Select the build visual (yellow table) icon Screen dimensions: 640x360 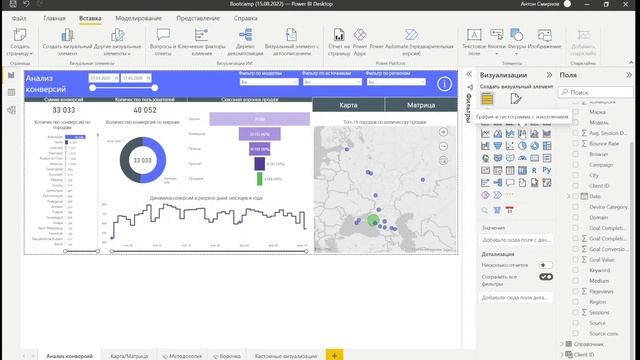pos(487,99)
